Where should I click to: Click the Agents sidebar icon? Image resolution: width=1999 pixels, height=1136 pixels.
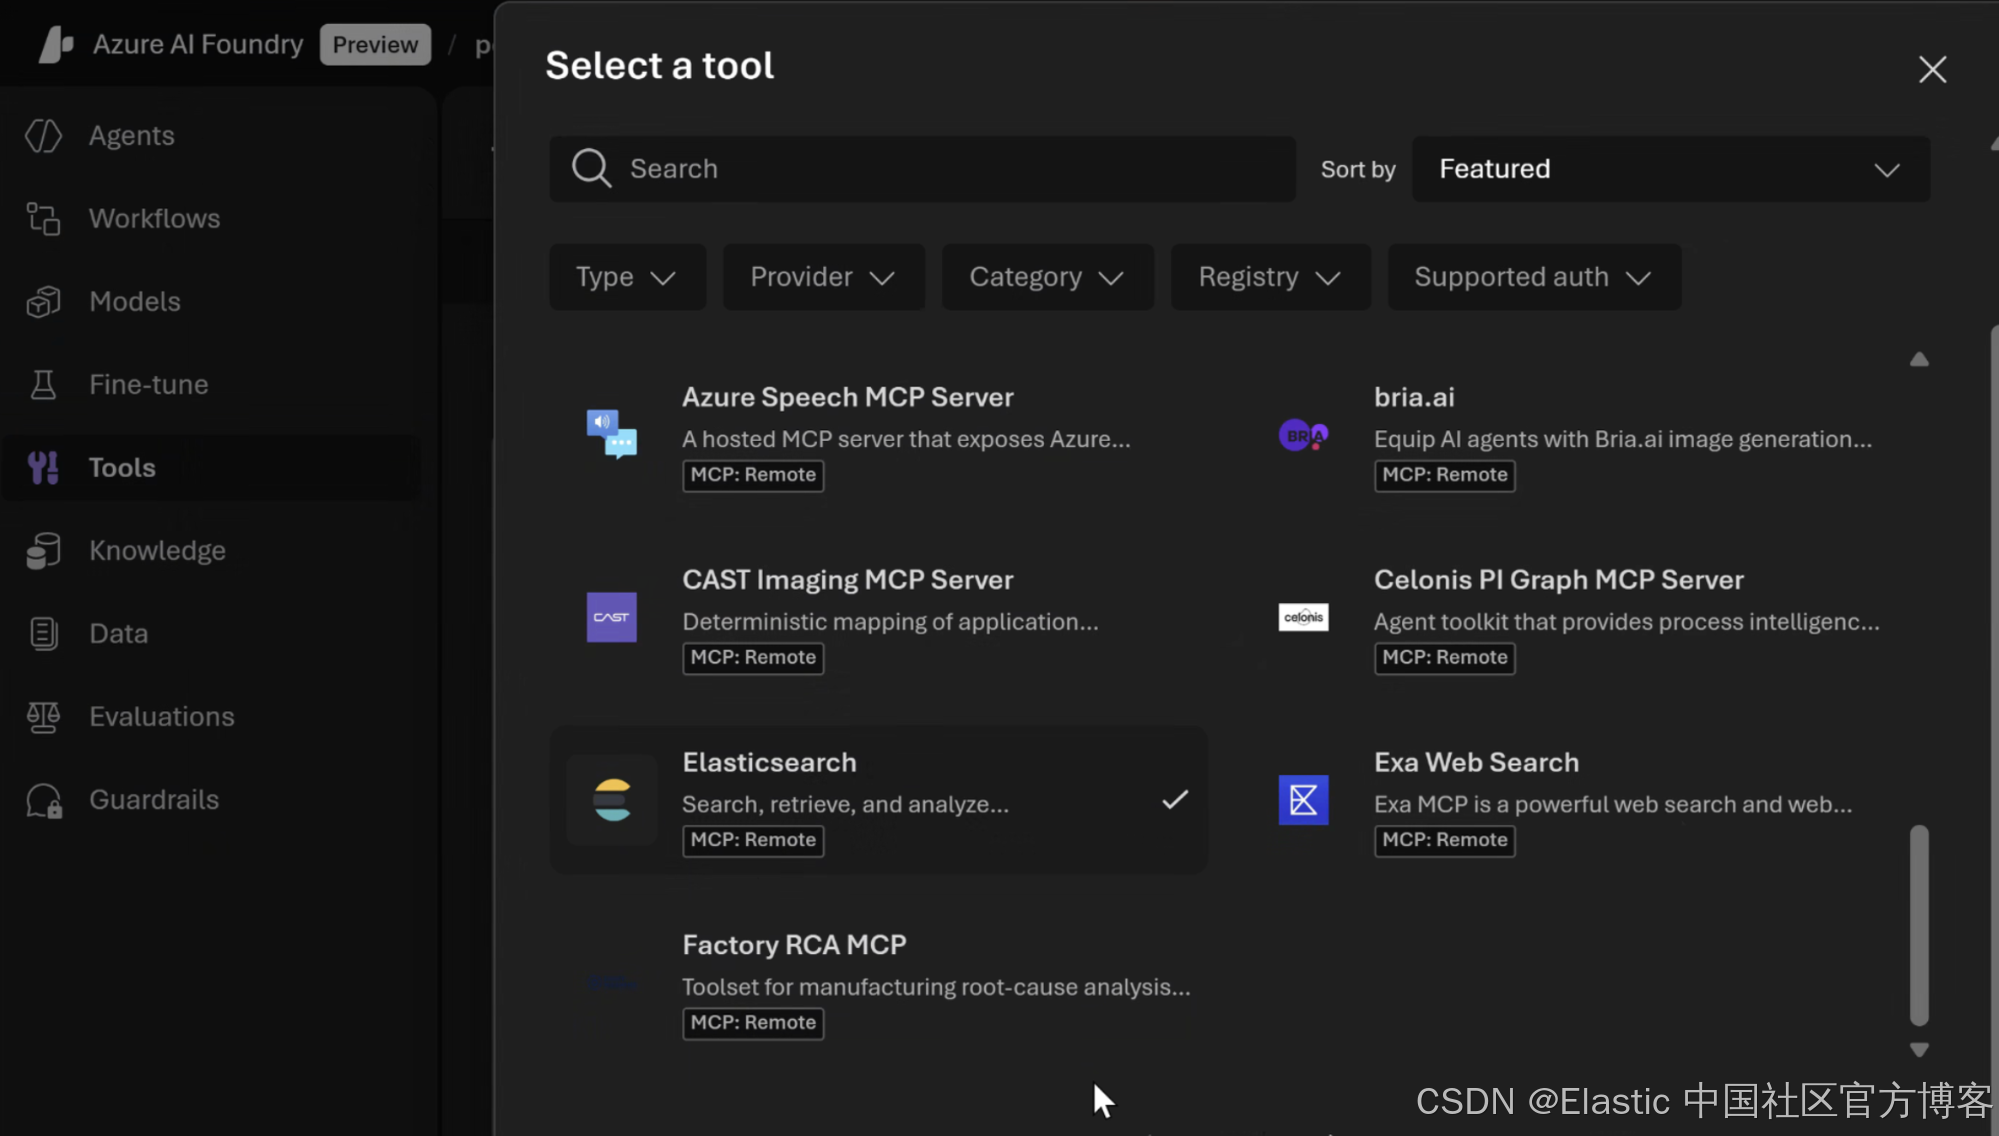(43, 136)
